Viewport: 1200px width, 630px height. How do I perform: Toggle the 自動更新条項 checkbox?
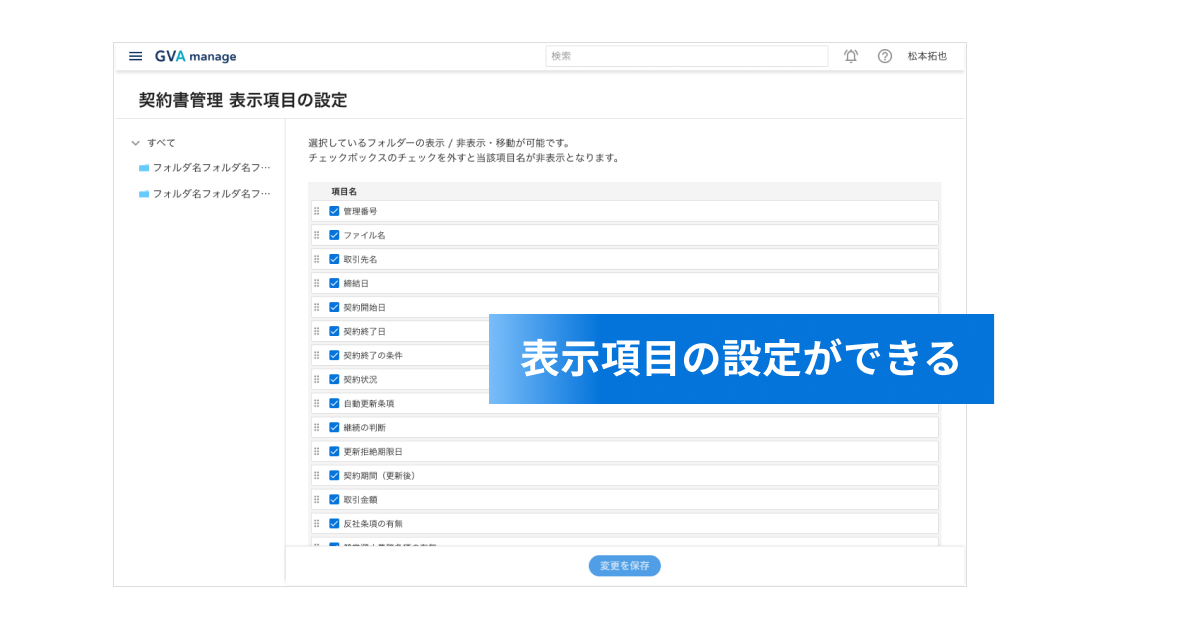pos(334,403)
